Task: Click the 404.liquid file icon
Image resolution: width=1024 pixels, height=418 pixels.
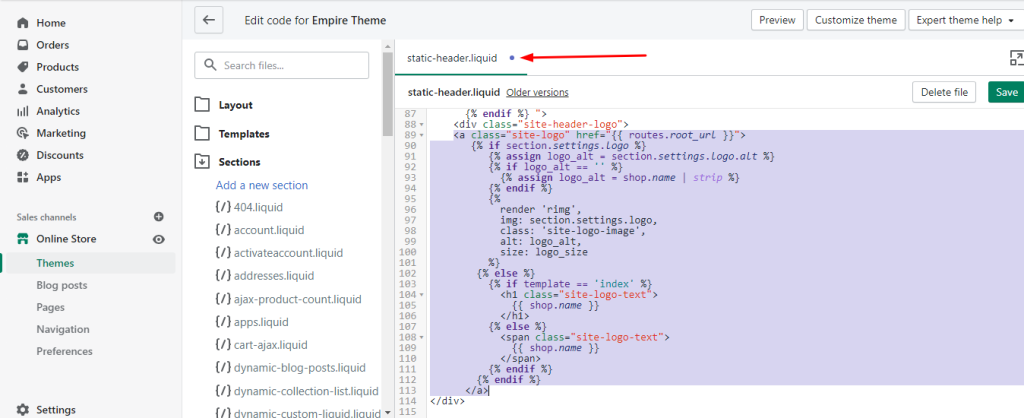Action: pyautogui.click(x=223, y=207)
